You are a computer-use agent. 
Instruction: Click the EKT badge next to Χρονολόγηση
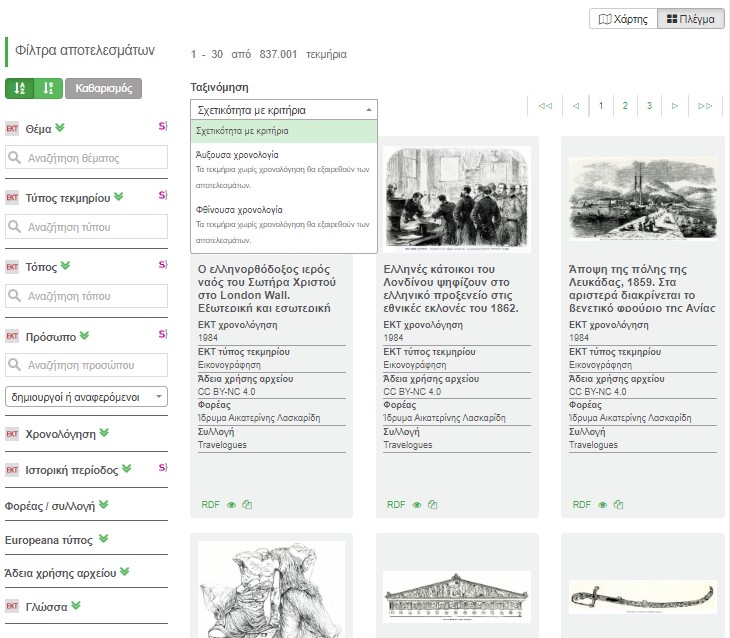coord(12,434)
